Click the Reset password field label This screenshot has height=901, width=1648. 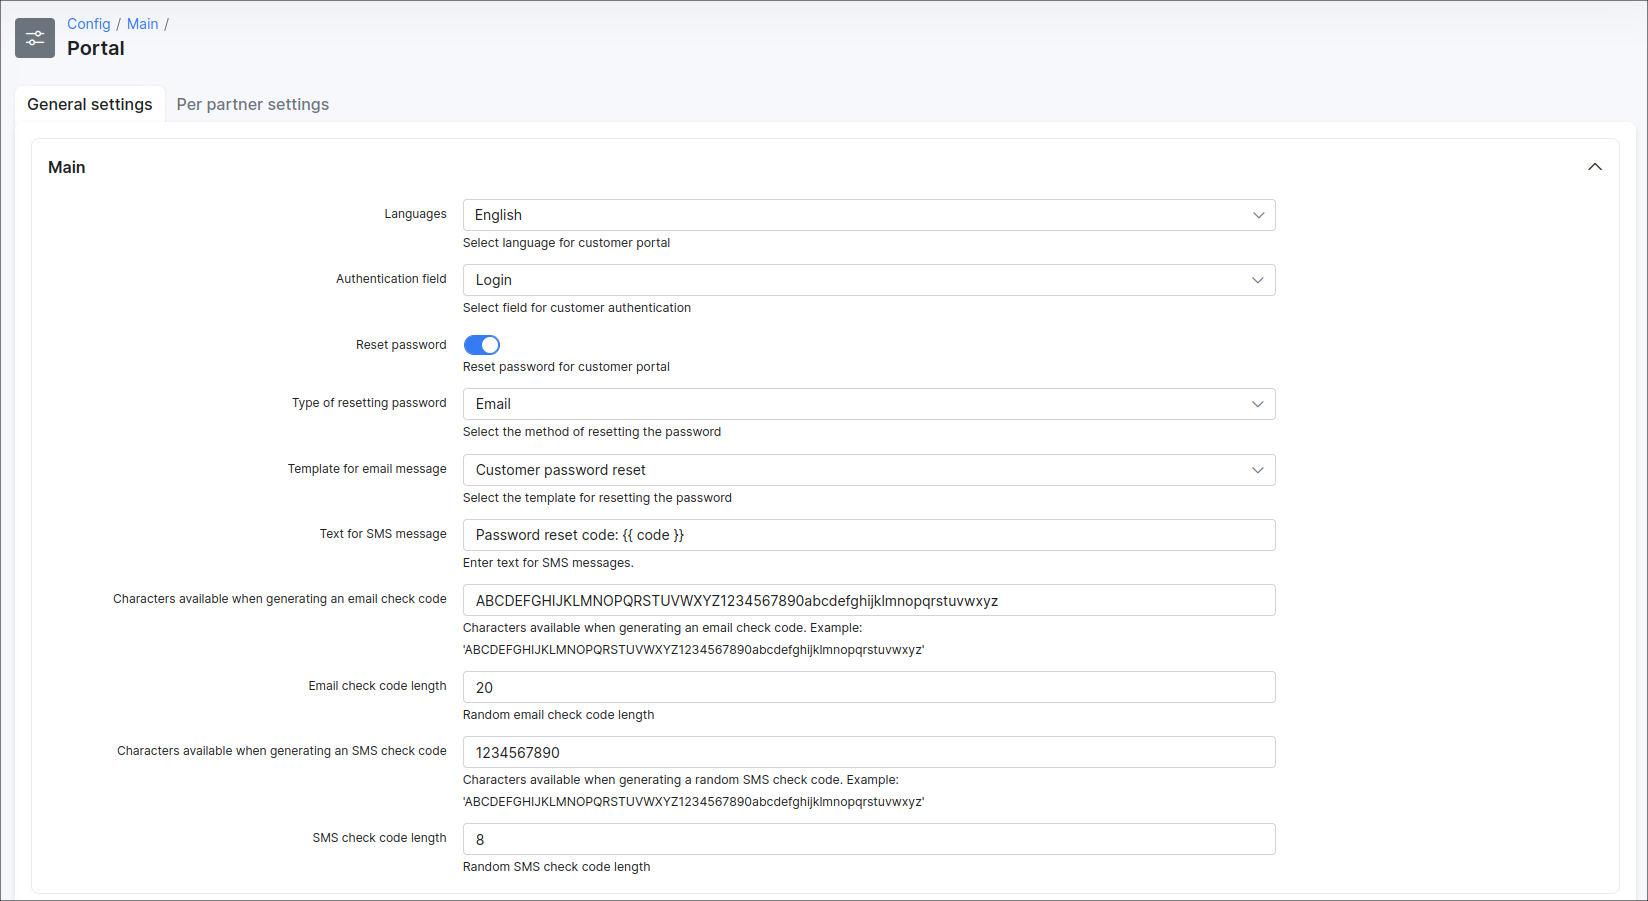pos(401,345)
